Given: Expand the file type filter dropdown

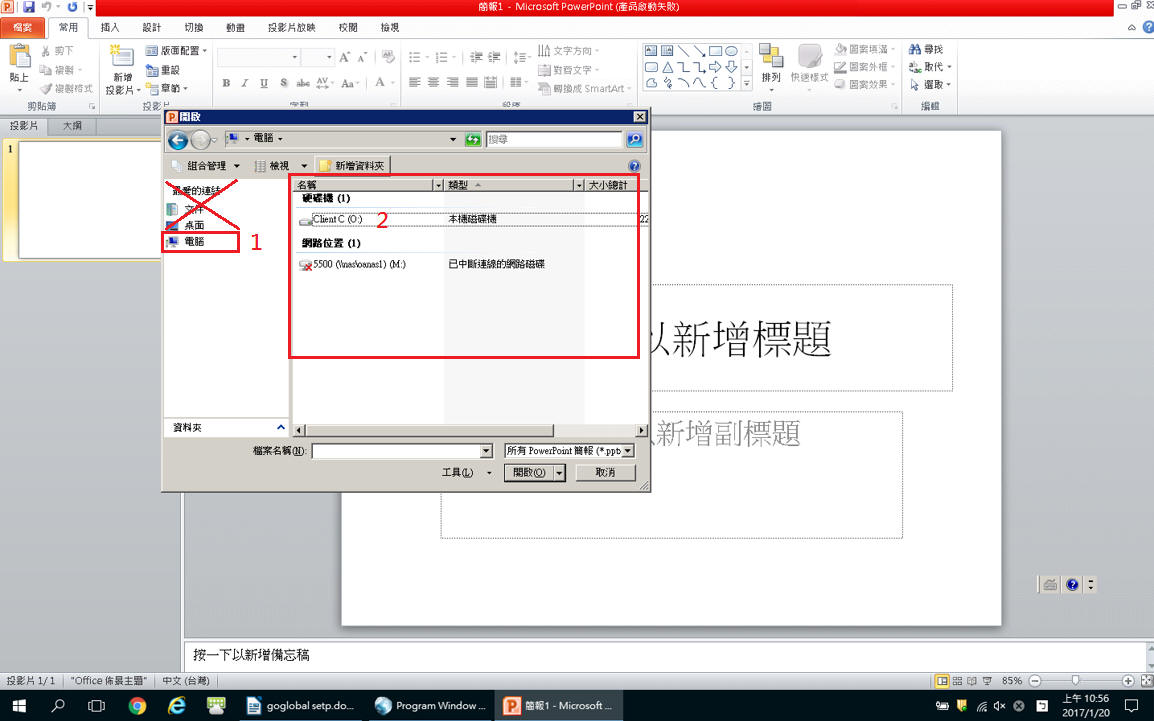Looking at the screenshot, I should [x=627, y=451].
